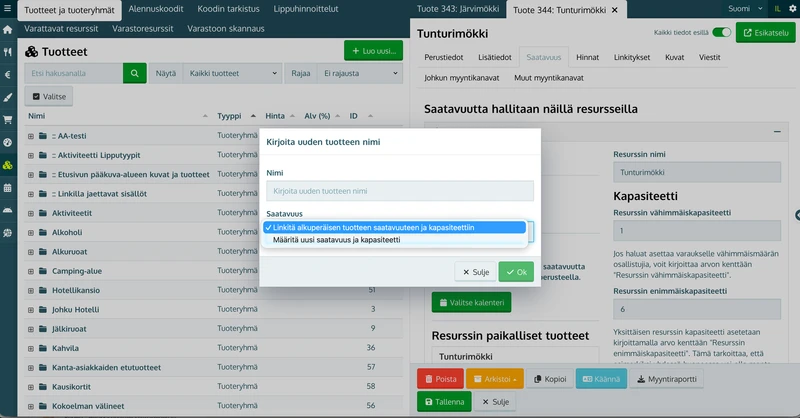Screen dimensions: 800x418
Task: Switch to Tuote 343: Järvimökki tab
Action: point(458,9)
